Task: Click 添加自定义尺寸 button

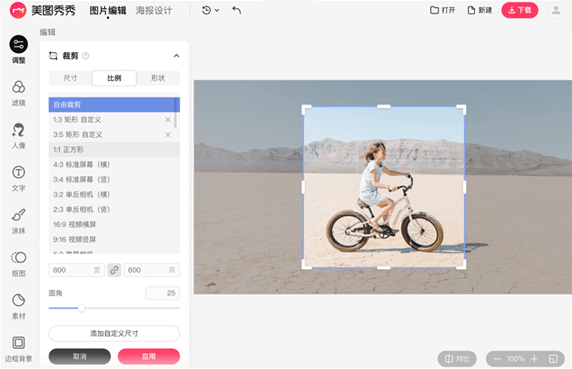Action: [114, 334]
